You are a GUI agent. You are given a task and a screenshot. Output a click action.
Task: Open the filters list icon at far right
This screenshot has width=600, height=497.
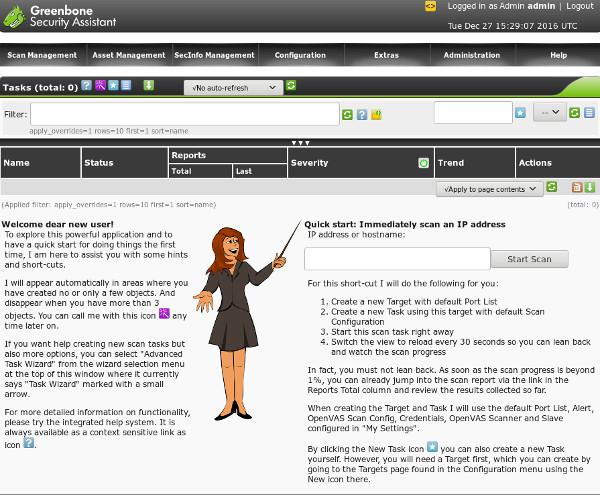click(x=589, y=113)
